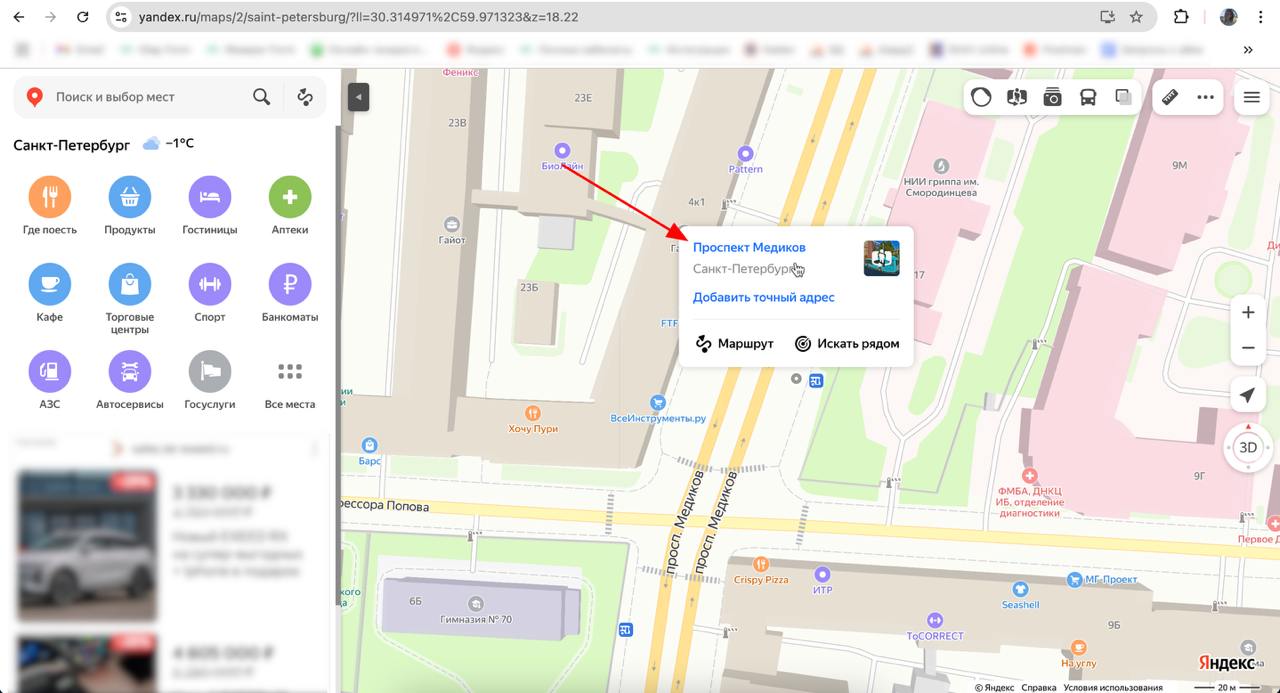Viewport: 1280px width, 693px height.
Task: Select 'Торговые центры' category
Action: (130, 299)
